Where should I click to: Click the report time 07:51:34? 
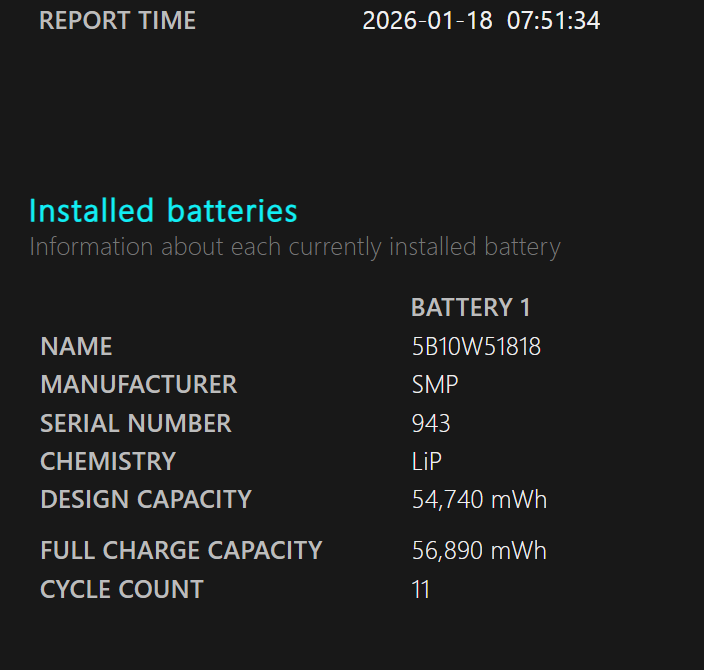click(553, 20)
